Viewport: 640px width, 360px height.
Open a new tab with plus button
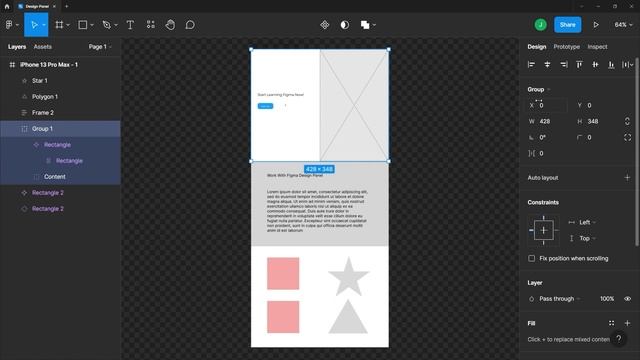pos(67,7)
